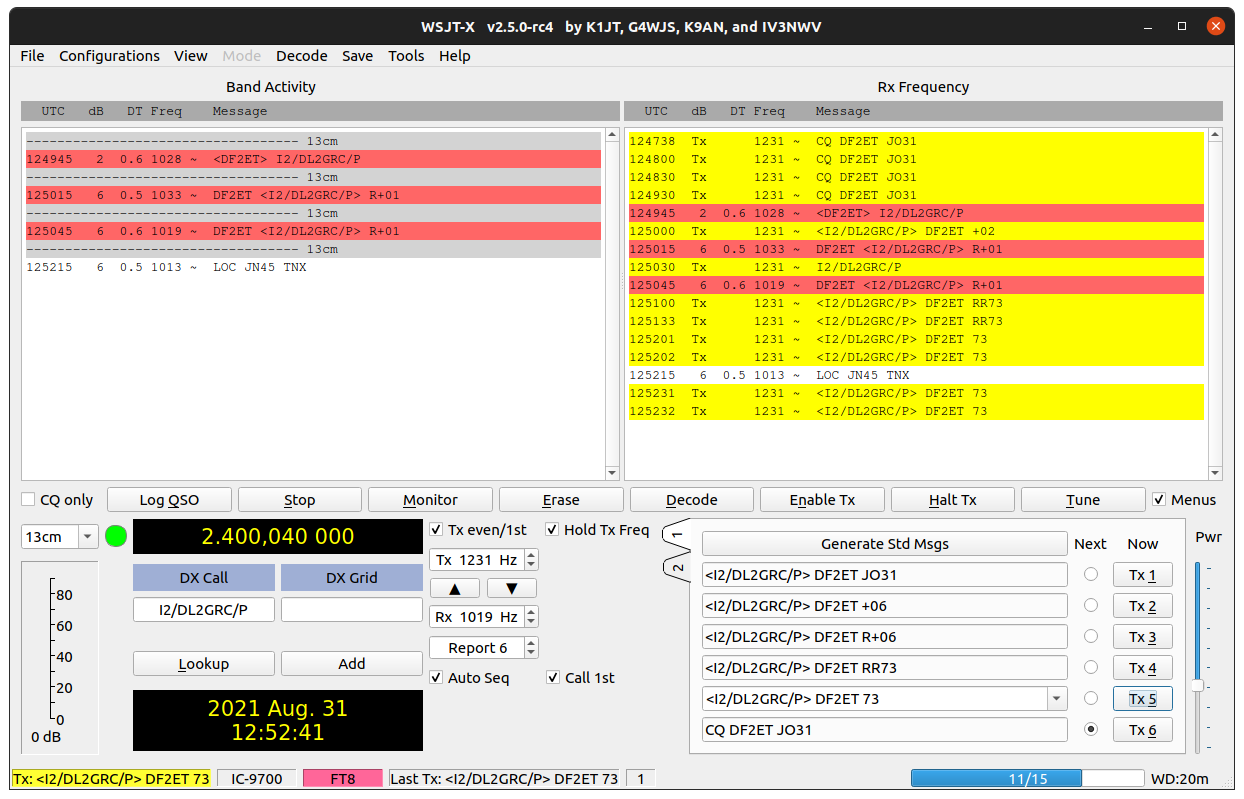Screen dimensions: 1244x799
Task: Open the Decode menu
Action: (x=301, y=56)
